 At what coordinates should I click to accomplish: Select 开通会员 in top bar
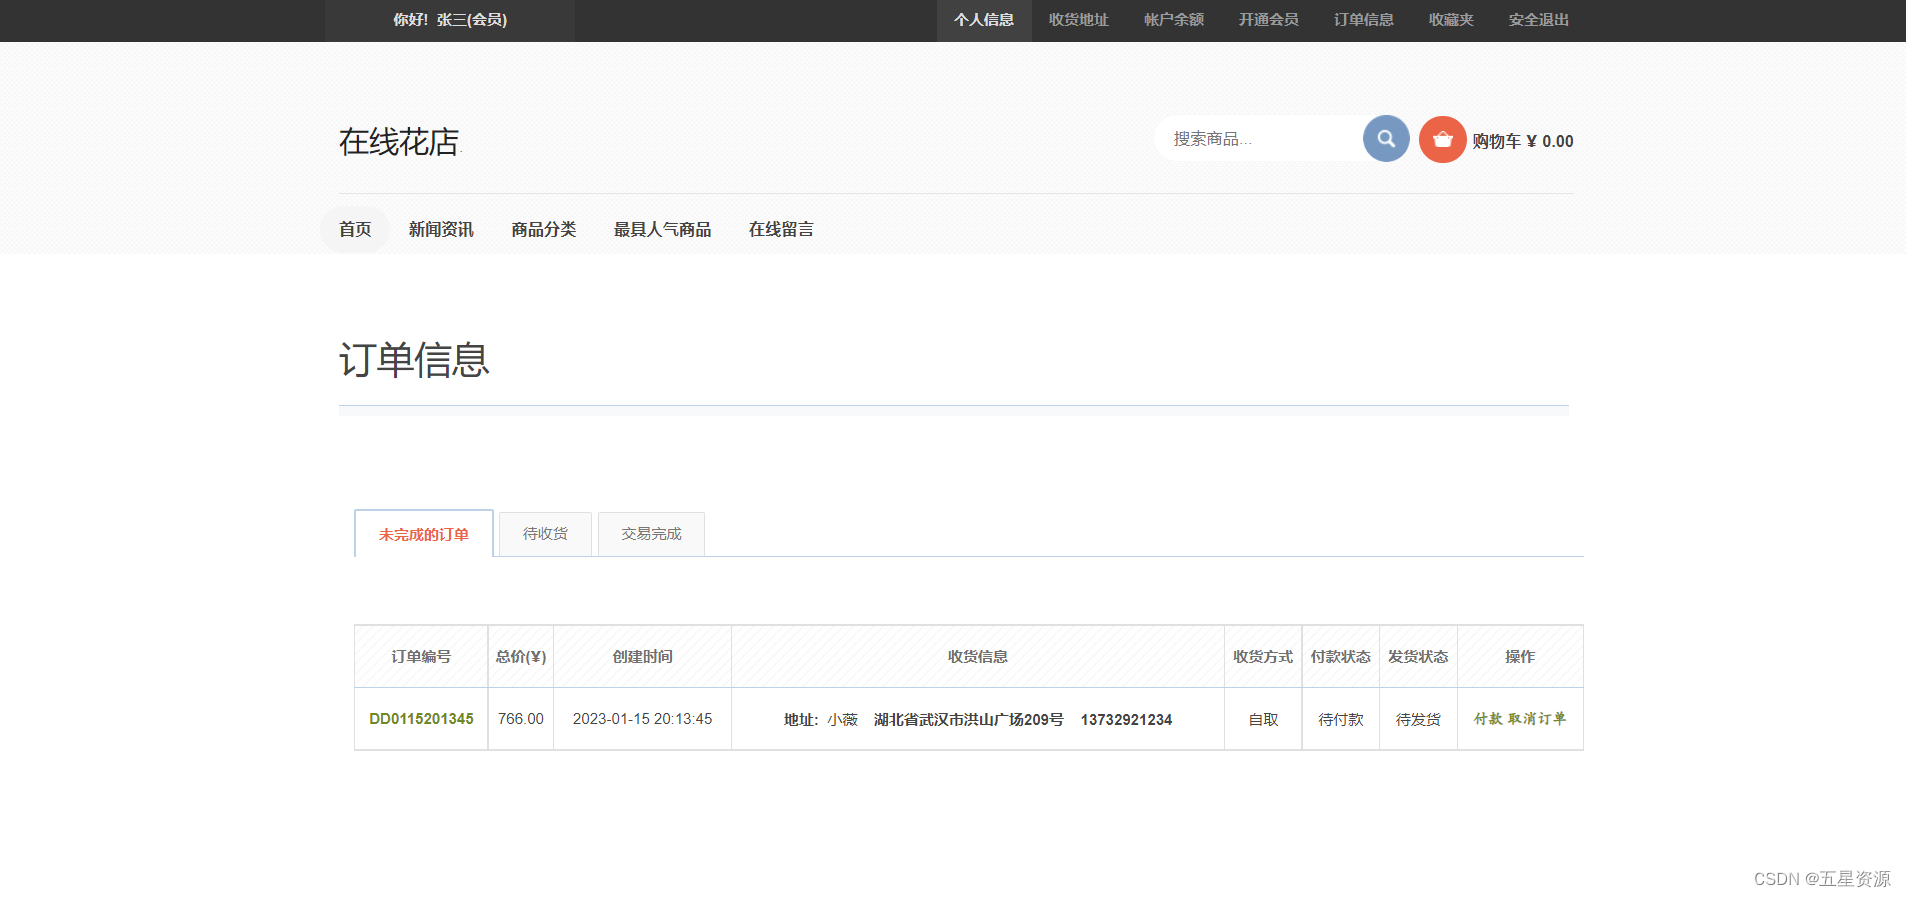point(1269,20)
